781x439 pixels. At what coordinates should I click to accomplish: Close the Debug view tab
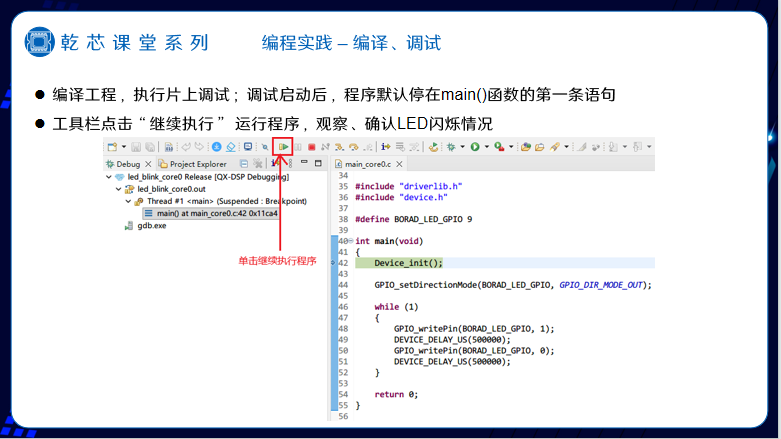pyautogui.click(x=149, y=164)
